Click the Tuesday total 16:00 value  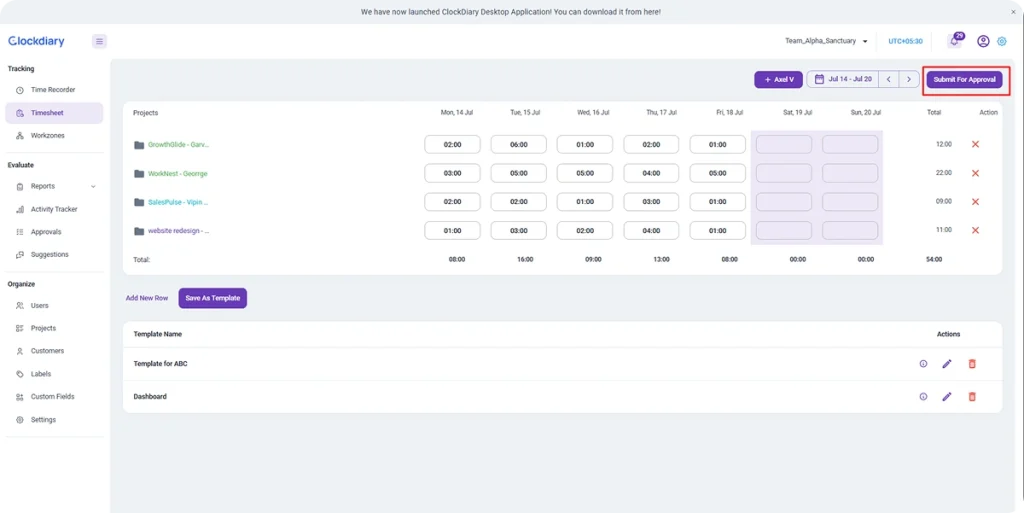click(x=525, y=259)
